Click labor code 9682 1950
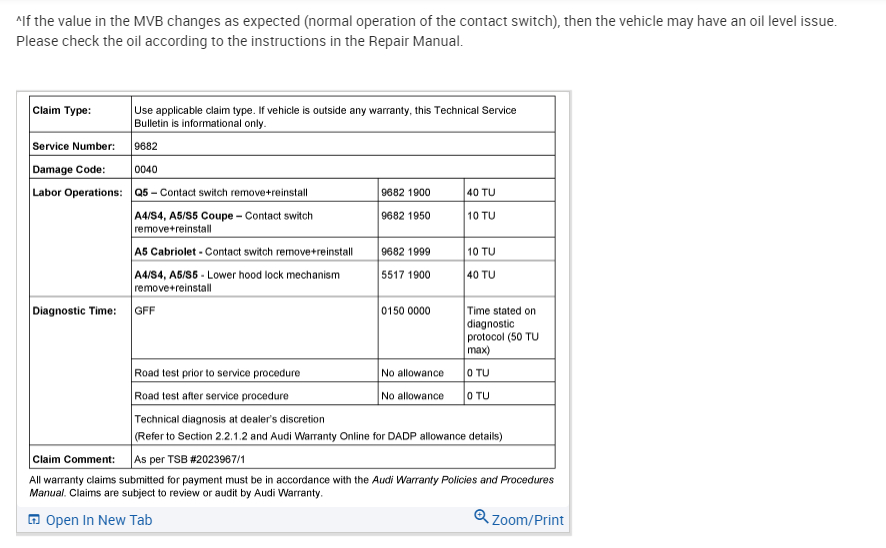The image size is (886, 548). [406, 215]
